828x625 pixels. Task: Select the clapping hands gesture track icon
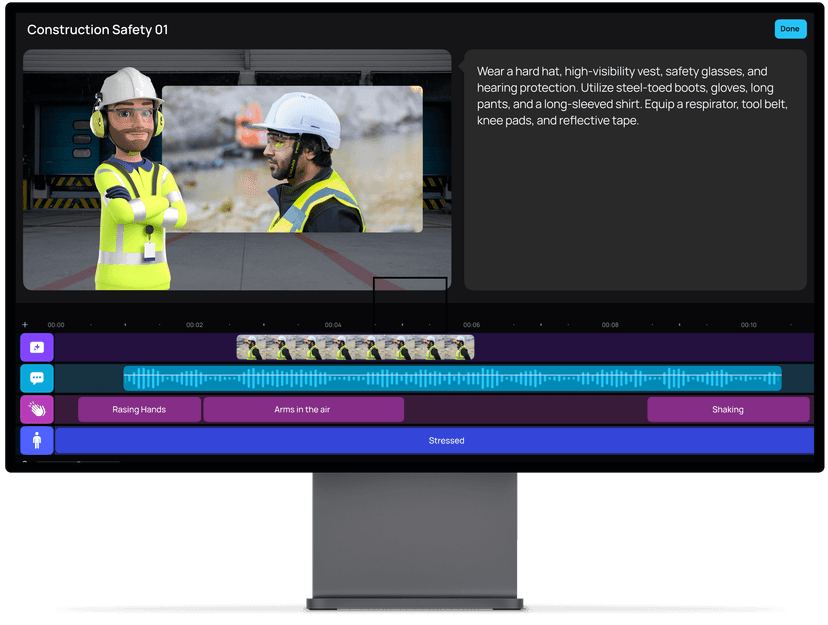[x=37, y=409]
